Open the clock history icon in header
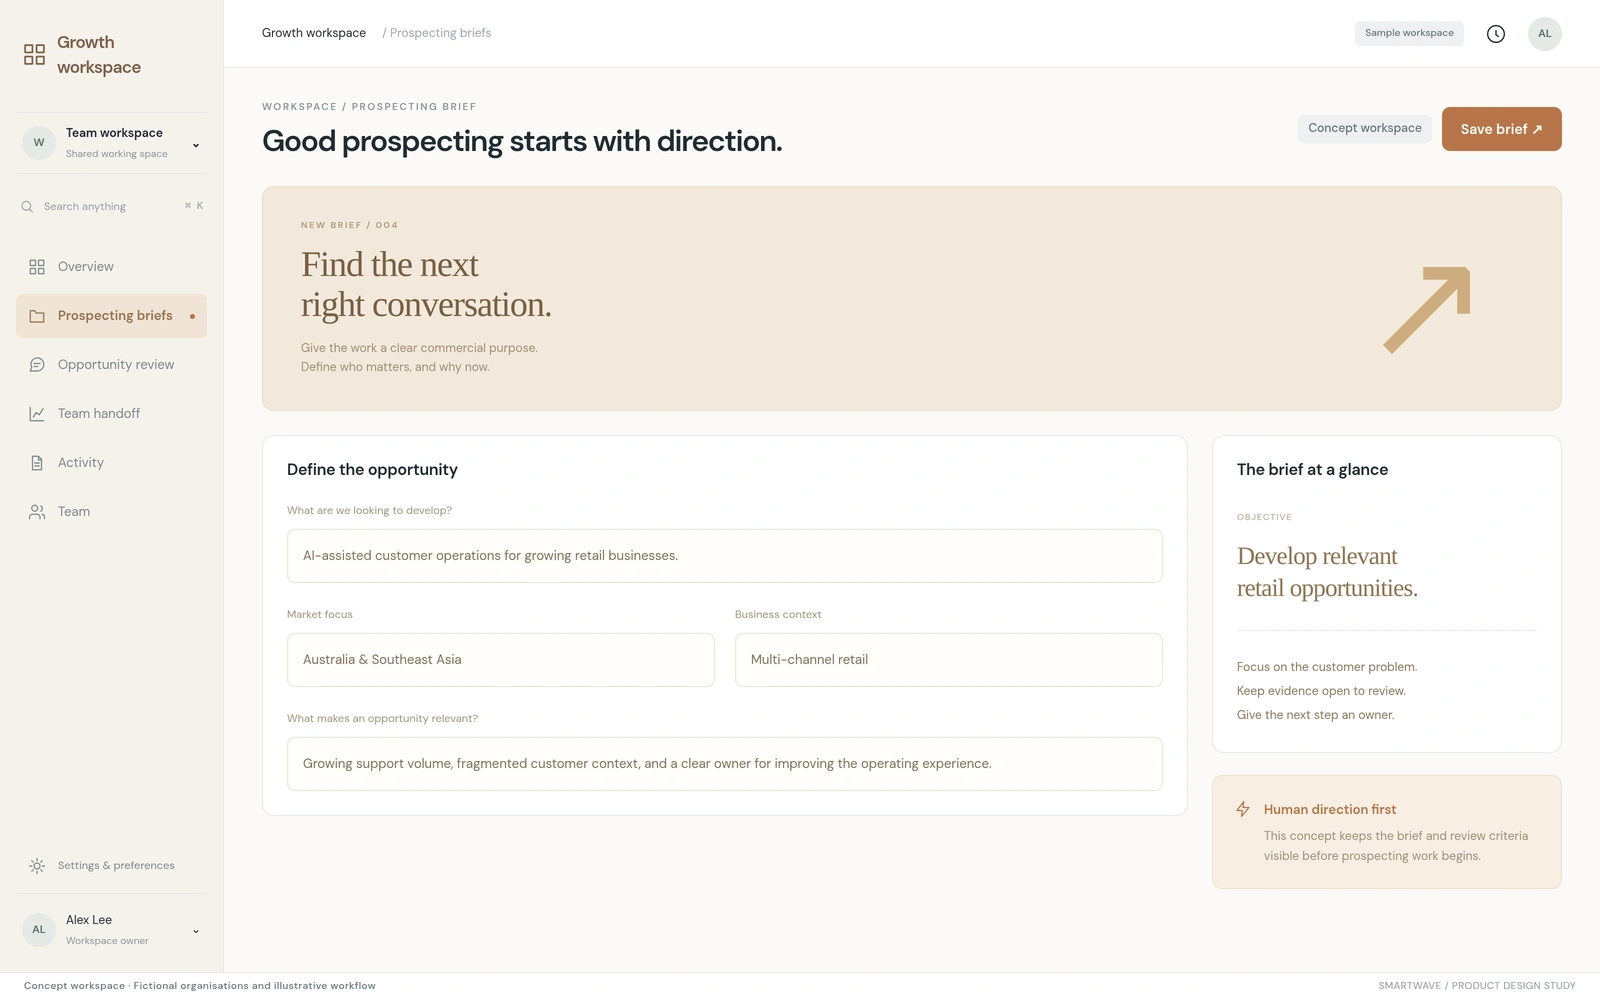The image size is (1600, 1000). point(1496,34)
